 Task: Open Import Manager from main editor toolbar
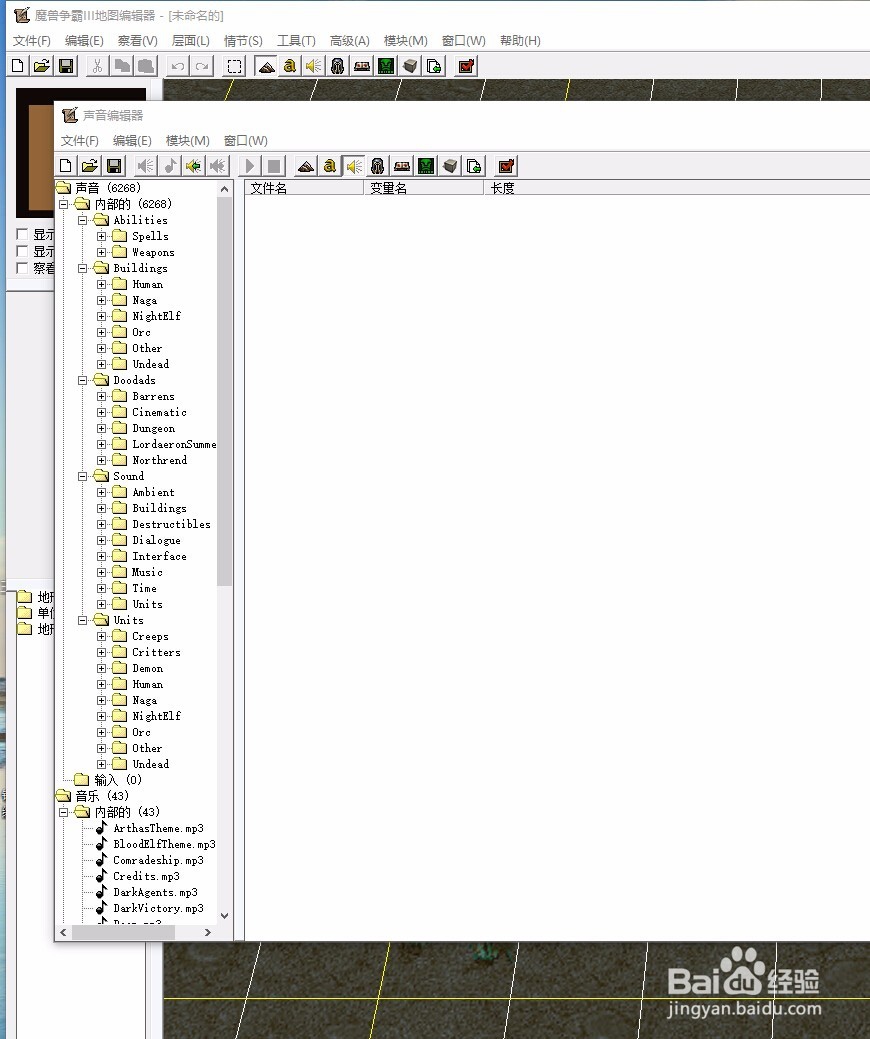[434, 66]
